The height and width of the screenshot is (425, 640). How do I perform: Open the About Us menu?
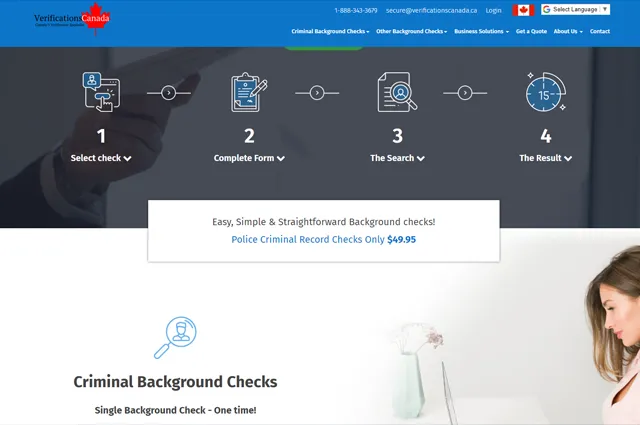568,31
